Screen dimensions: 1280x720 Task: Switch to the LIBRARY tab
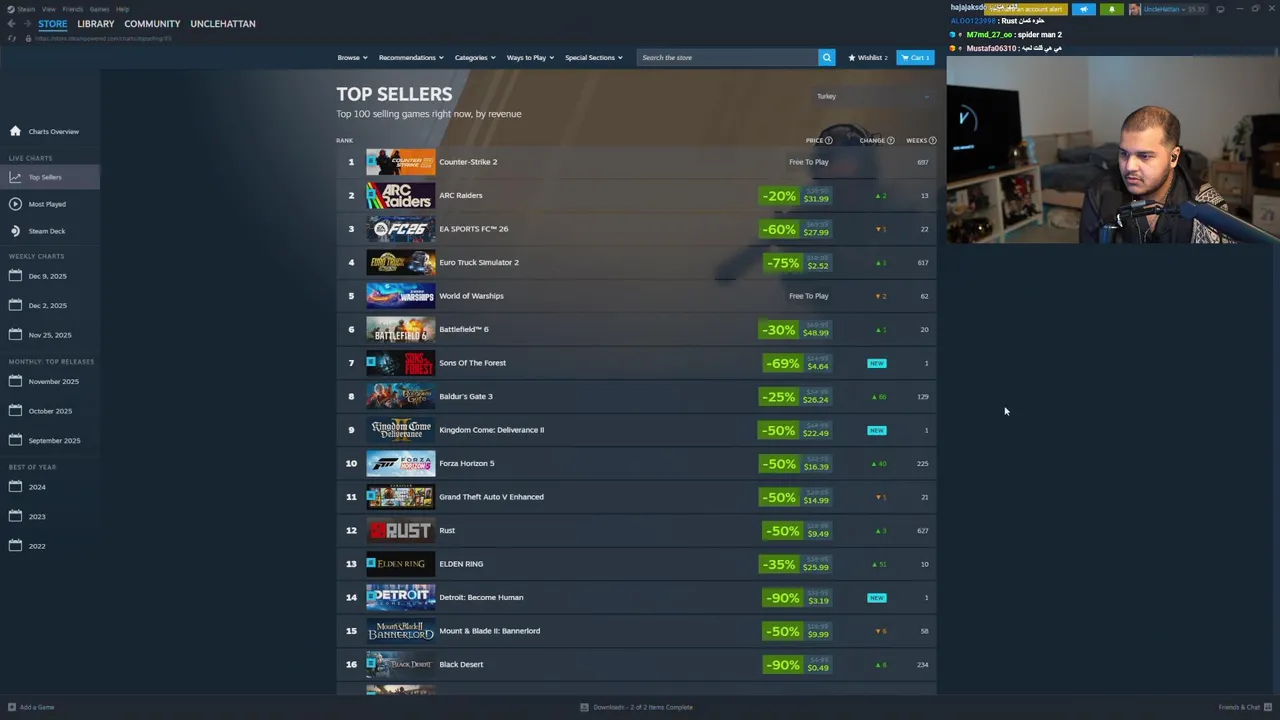[96, 23]
